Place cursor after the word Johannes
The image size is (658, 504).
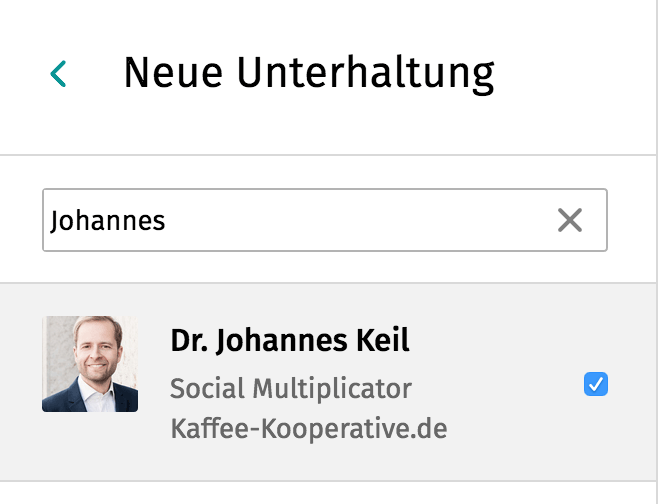pos(166,221)
